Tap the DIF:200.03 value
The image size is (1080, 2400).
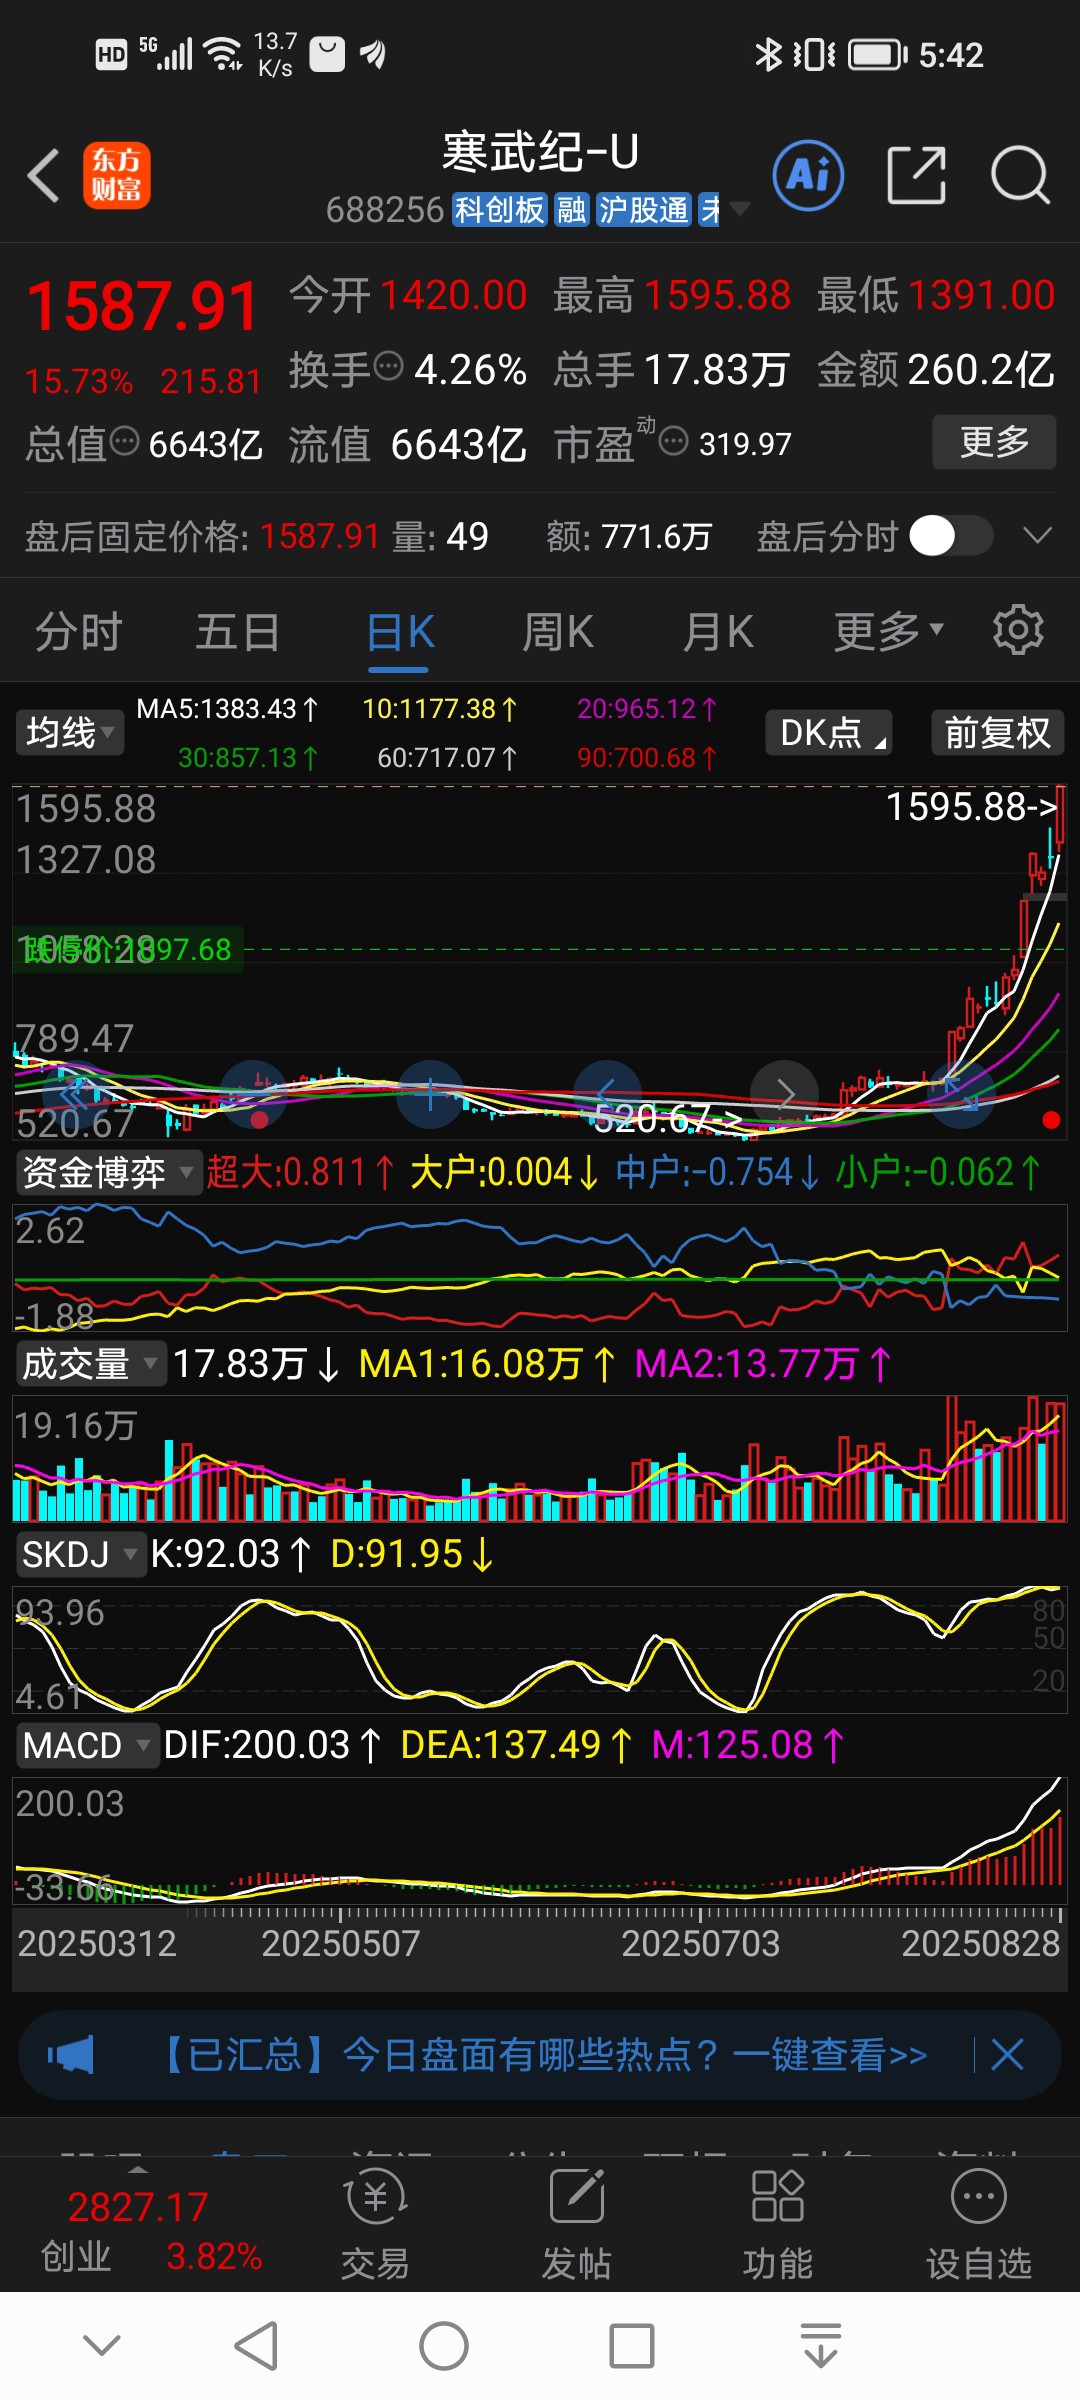272,1745
